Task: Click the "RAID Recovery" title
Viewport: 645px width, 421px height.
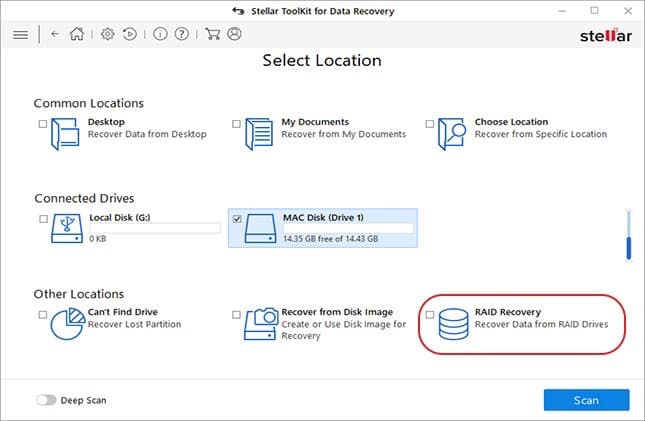Action: tap(508, 312)
